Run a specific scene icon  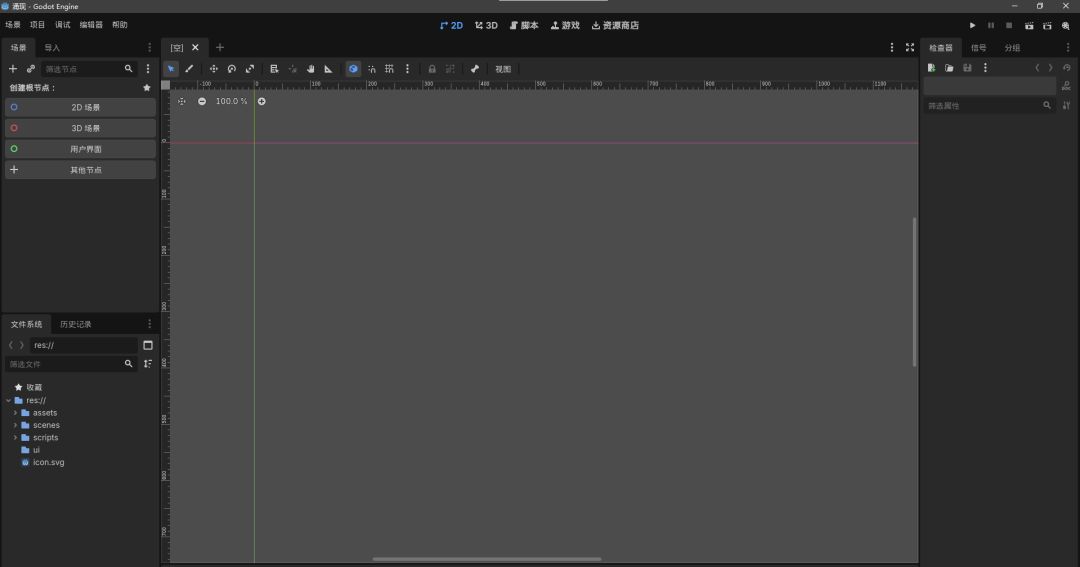tap(1047, 25)
